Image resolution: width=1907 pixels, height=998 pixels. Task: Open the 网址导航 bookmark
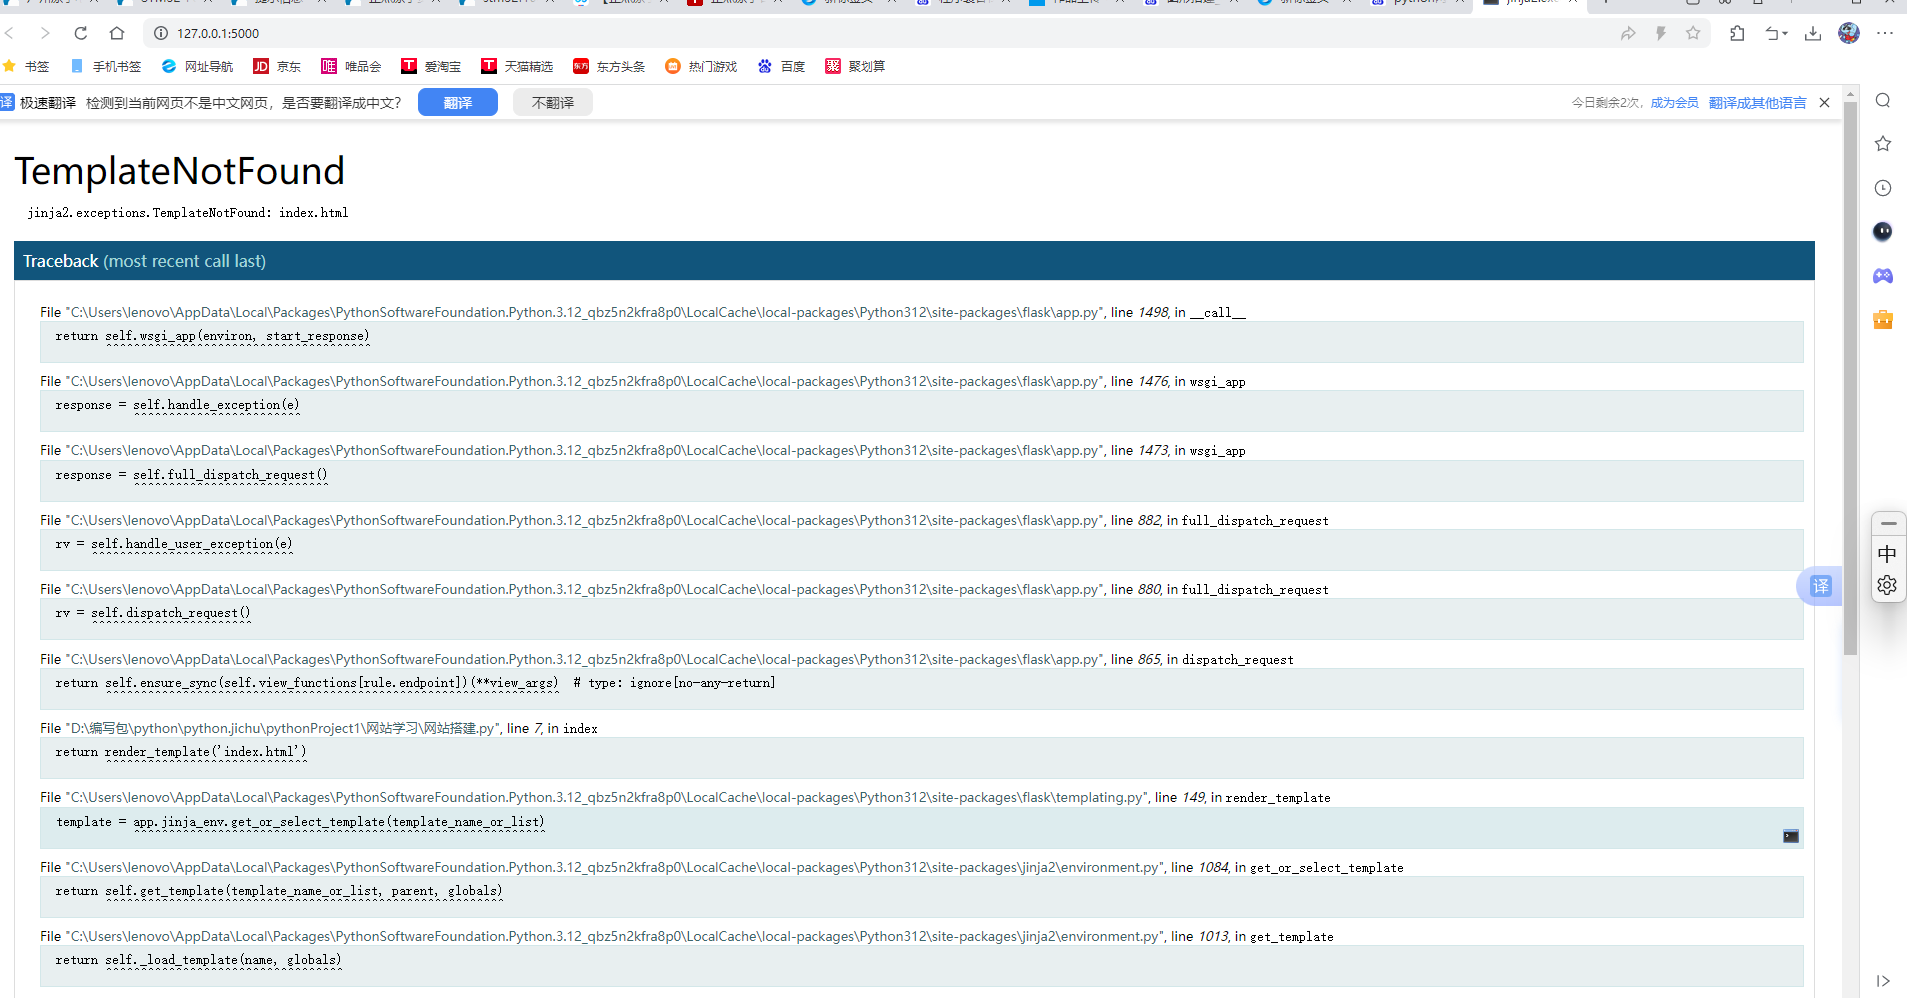(x=197, y=66)
